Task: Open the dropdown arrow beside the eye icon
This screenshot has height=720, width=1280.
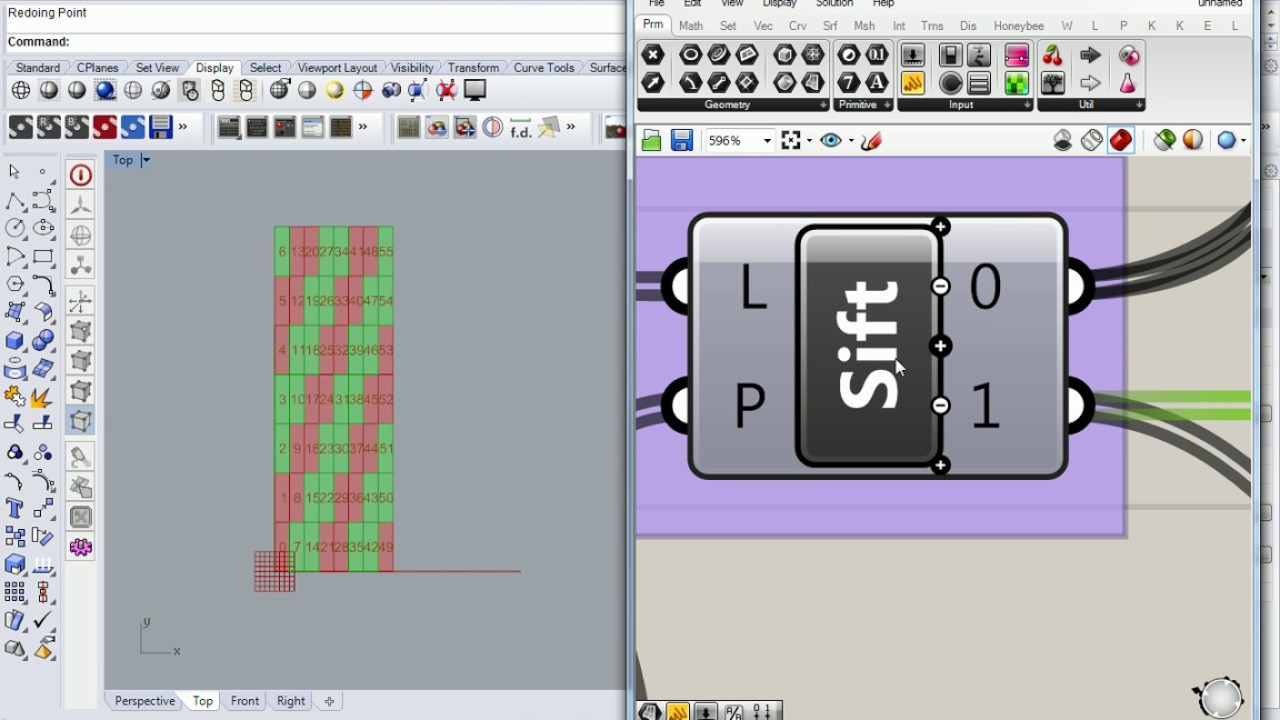Action: [x=851, y=141]
